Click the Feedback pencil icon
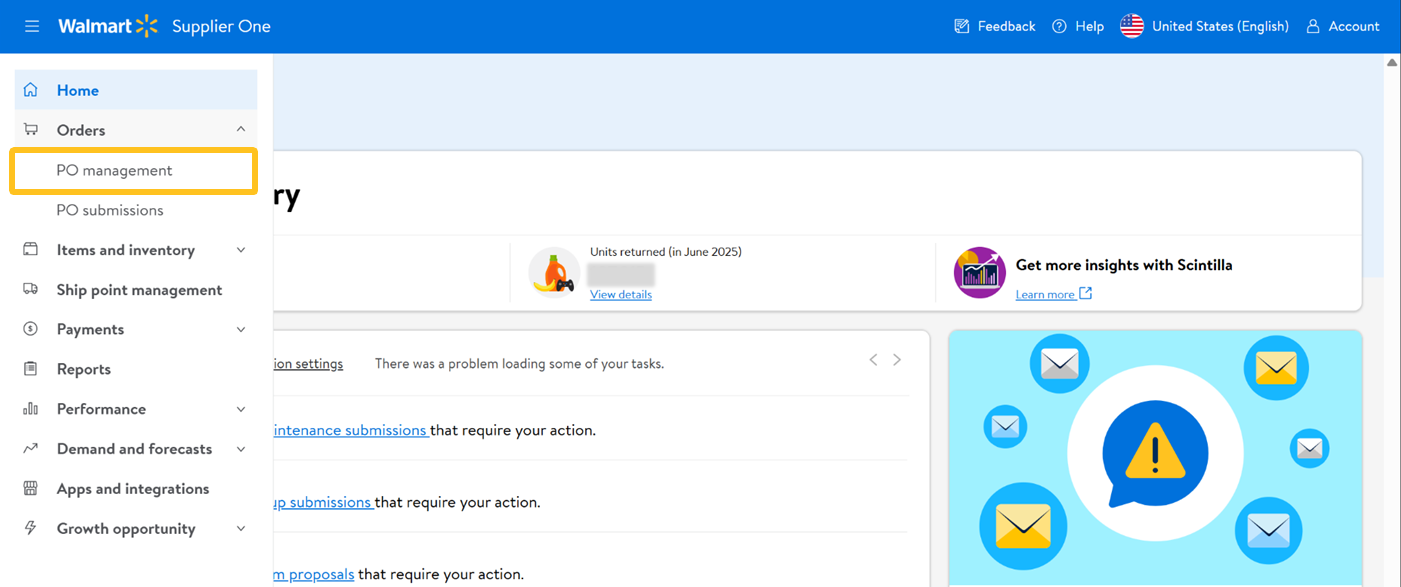The height and width of the screenshot is (587, 1401). click(x=962, y=27)
